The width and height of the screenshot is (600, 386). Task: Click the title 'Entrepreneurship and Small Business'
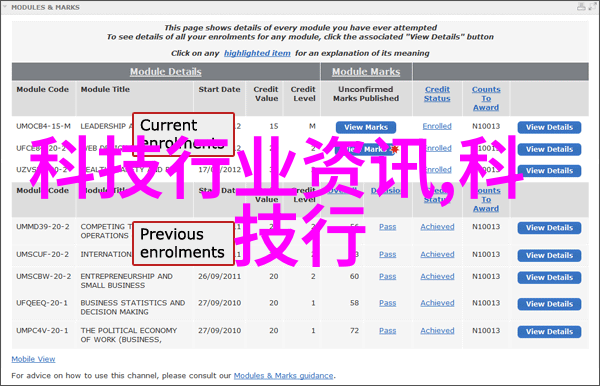tap(126, 281)
